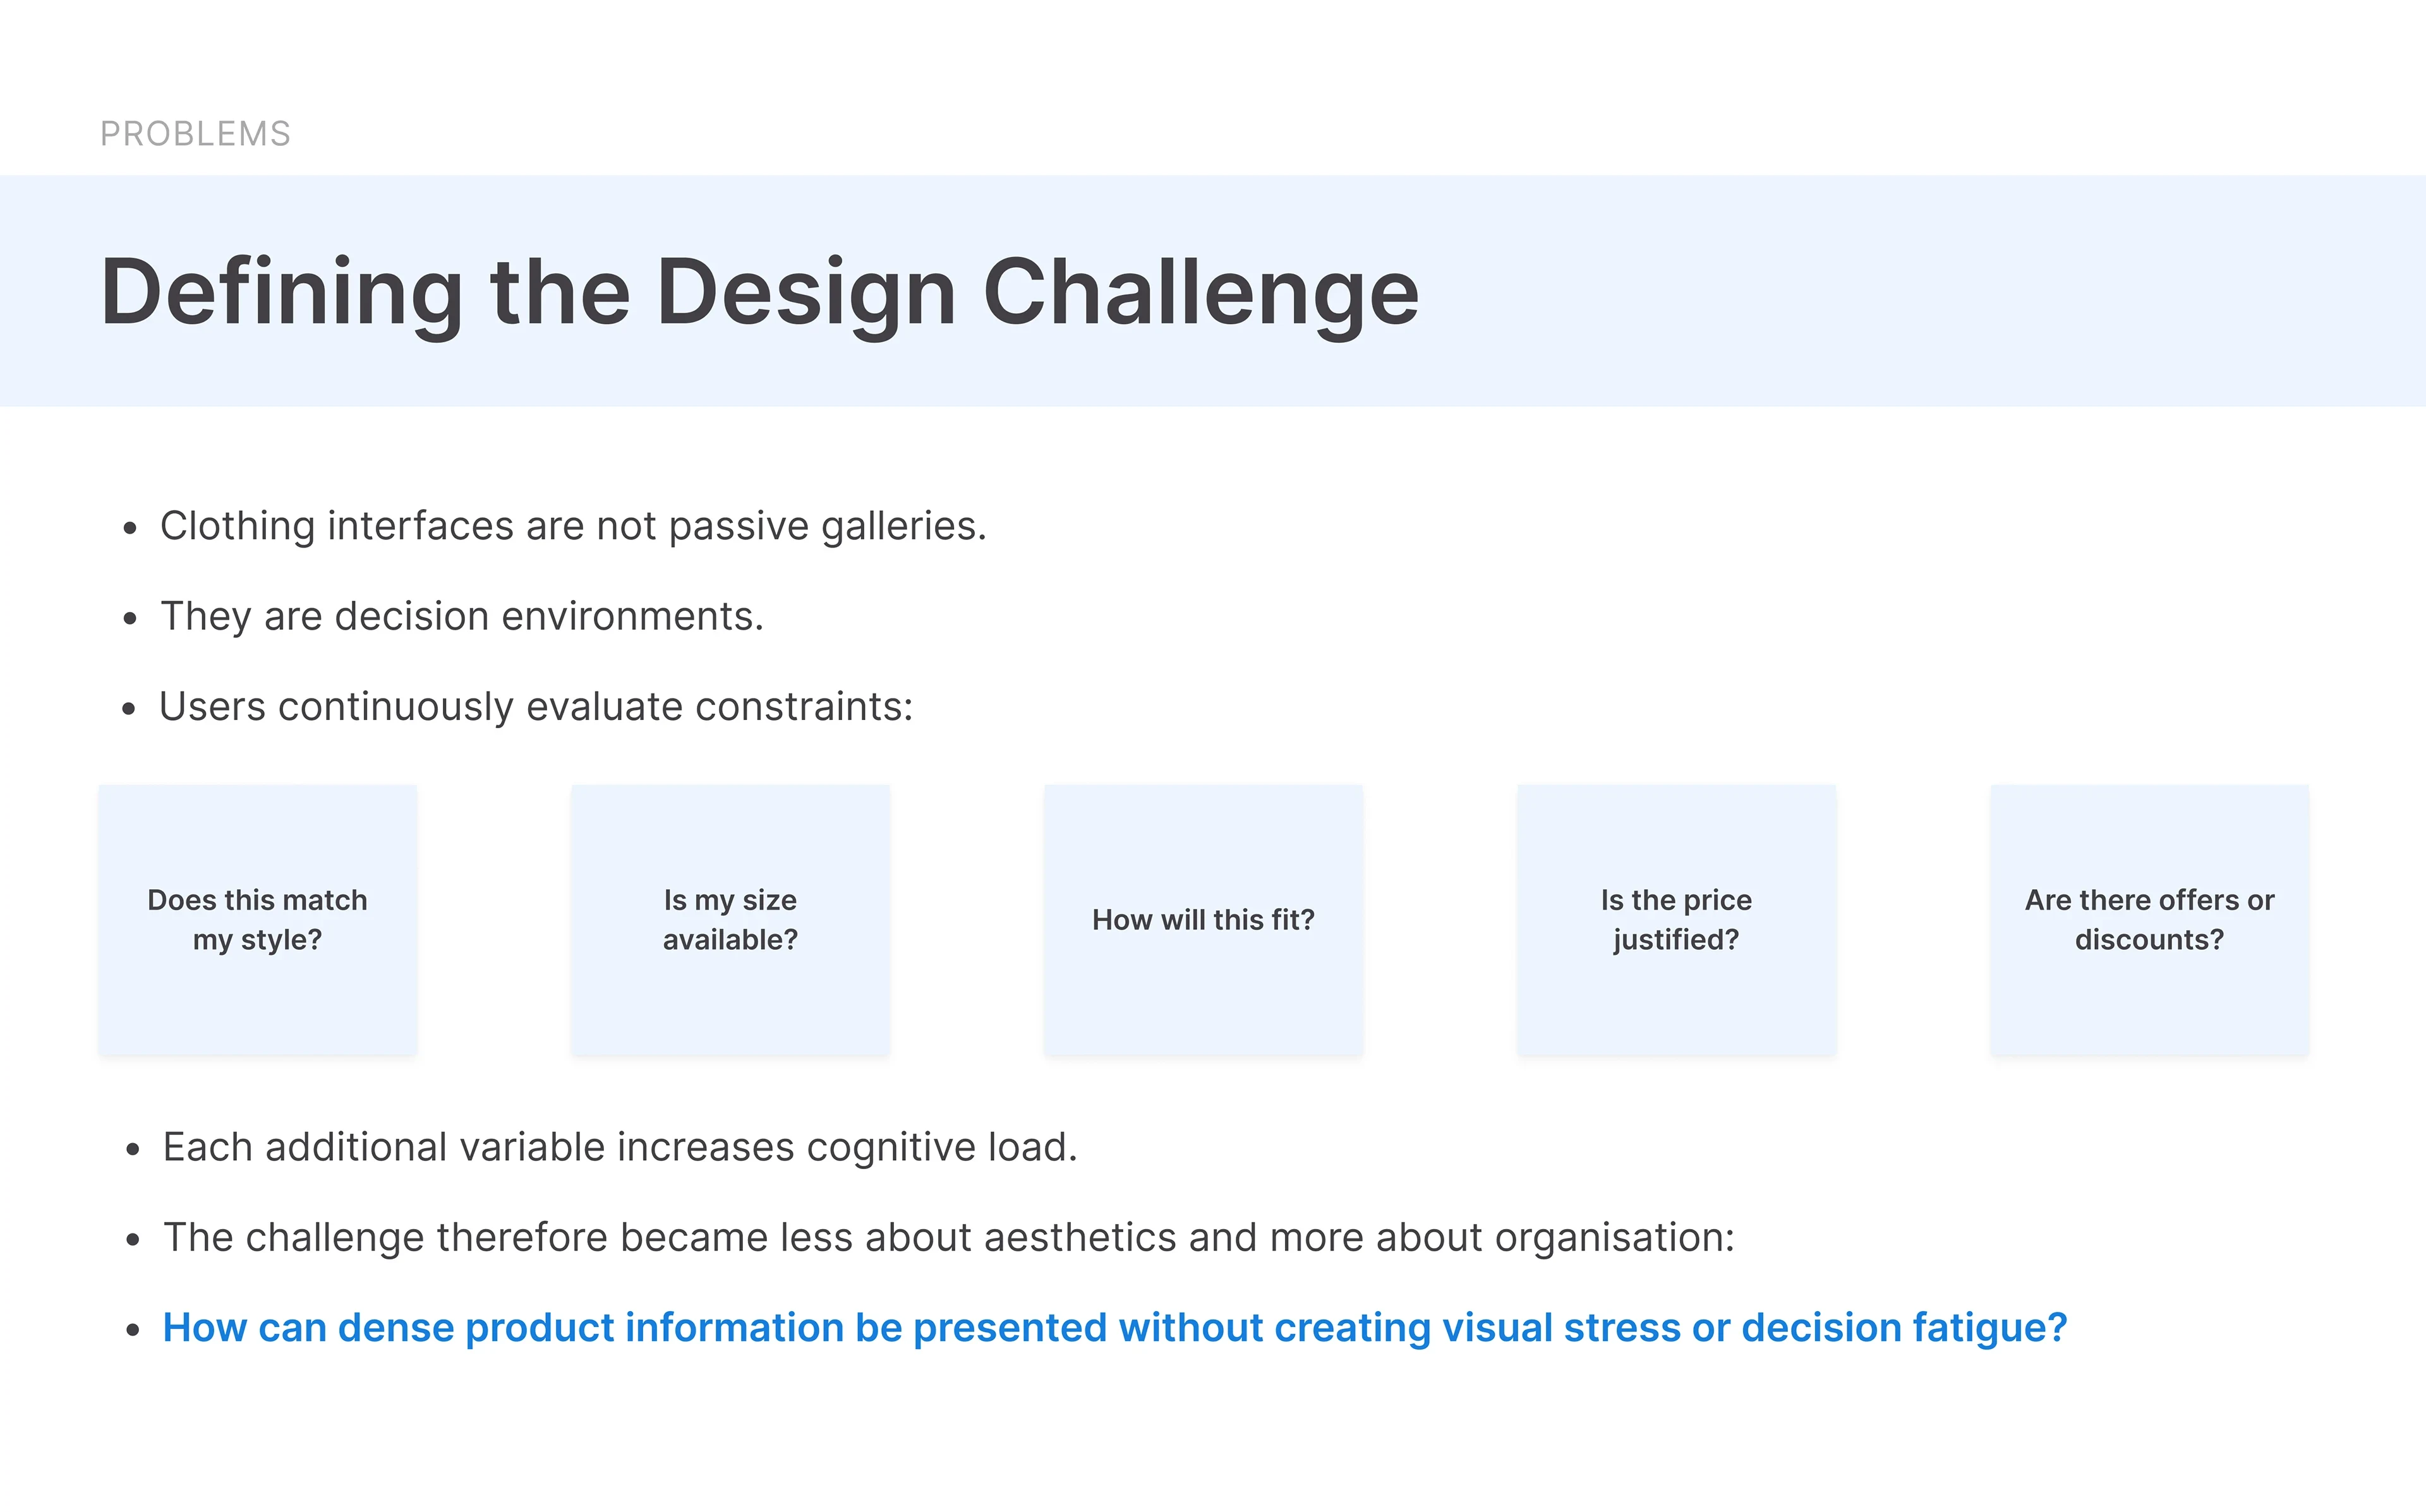Click the Defining the Design Challenge heading

click(760, 292)
